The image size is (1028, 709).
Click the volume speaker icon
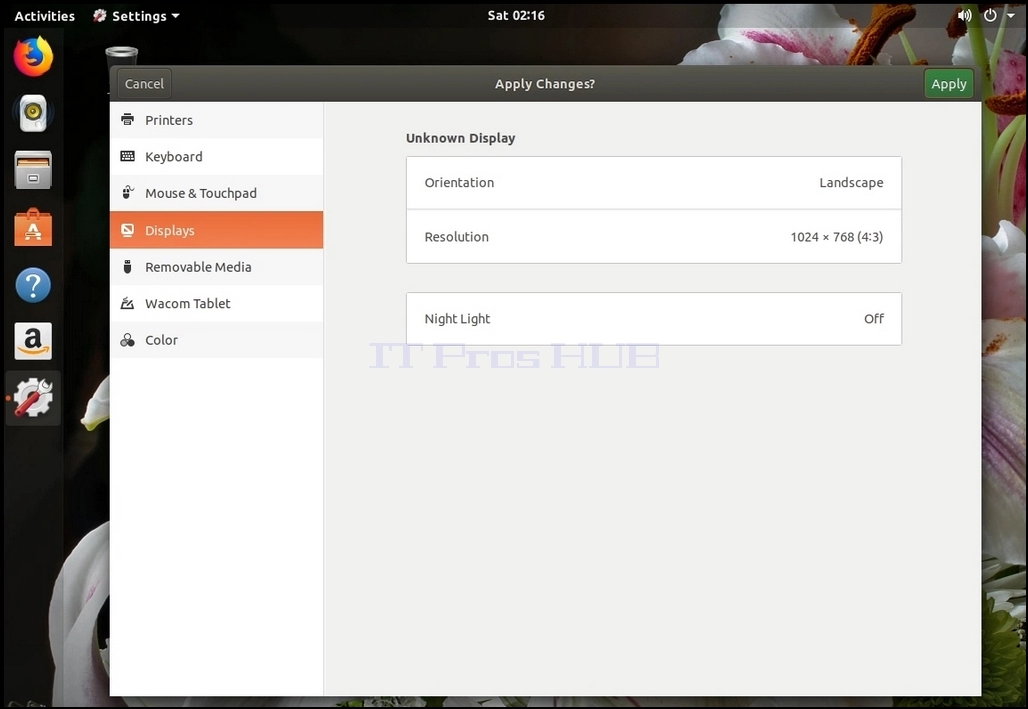click(964, 16)
